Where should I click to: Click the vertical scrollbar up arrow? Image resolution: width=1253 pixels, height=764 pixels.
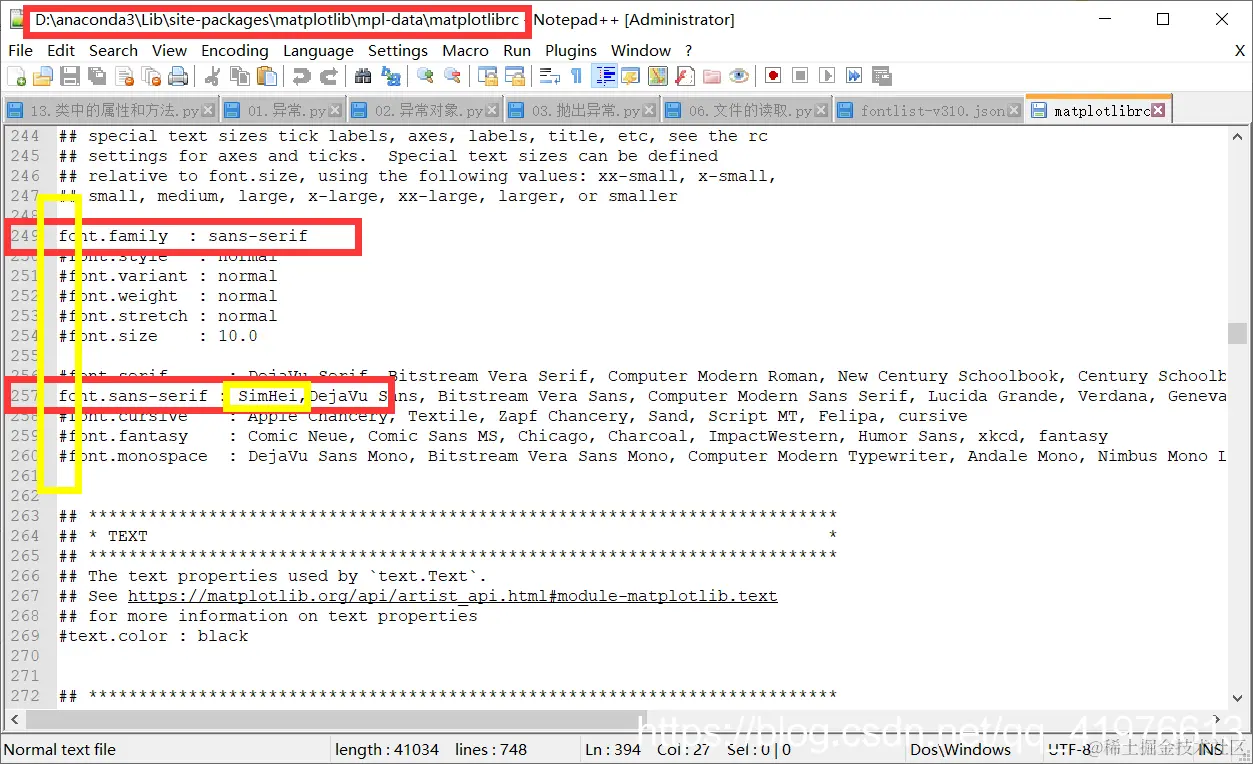coord(1238,136)
